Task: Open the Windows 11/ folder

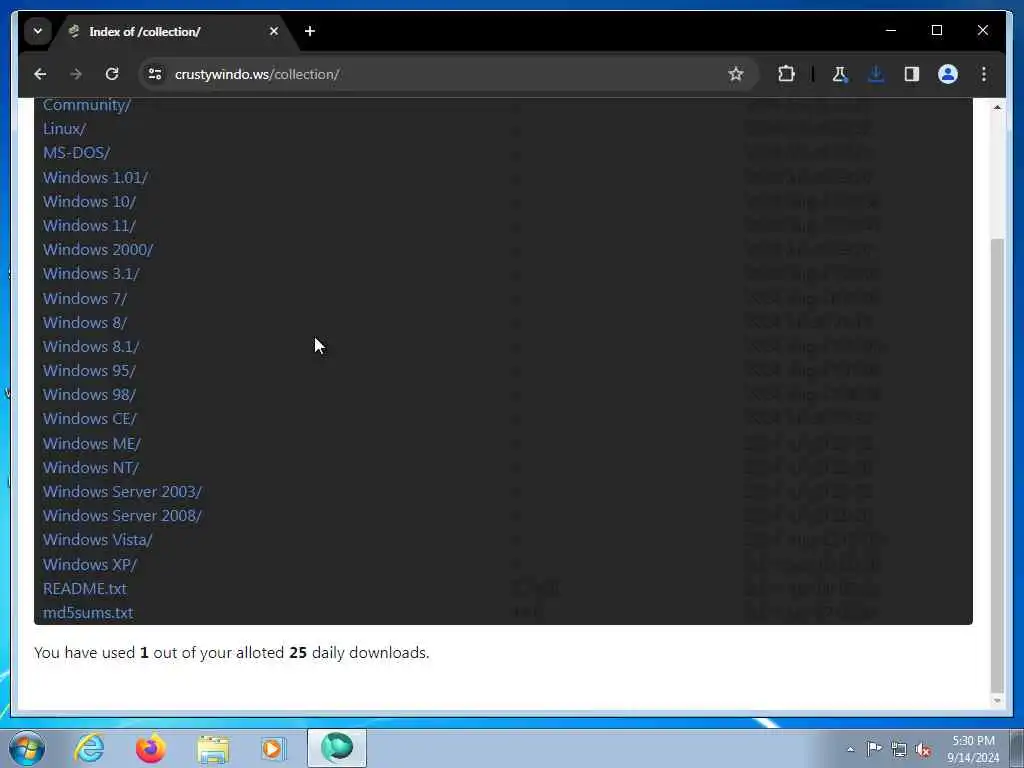Action: [x=89, y=225]
